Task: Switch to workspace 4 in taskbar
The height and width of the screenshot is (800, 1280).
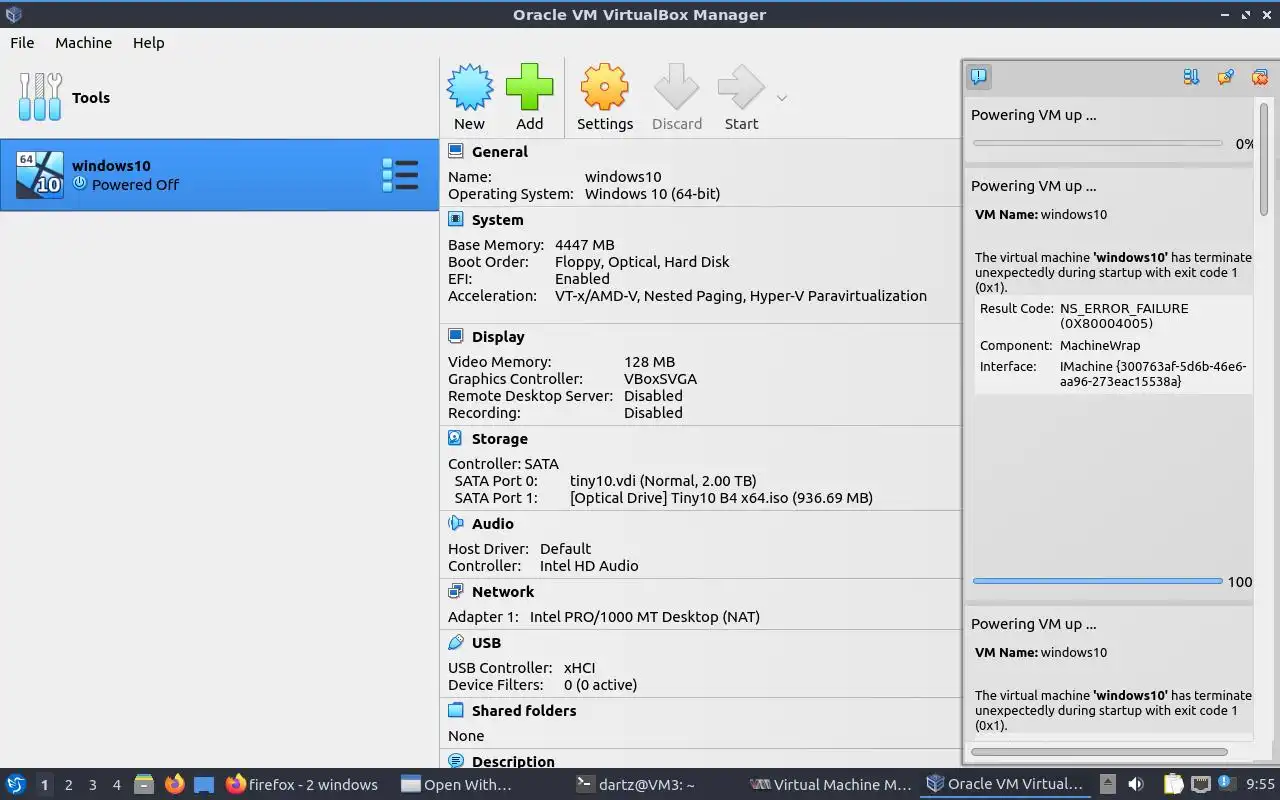Action: coord(116,785)
